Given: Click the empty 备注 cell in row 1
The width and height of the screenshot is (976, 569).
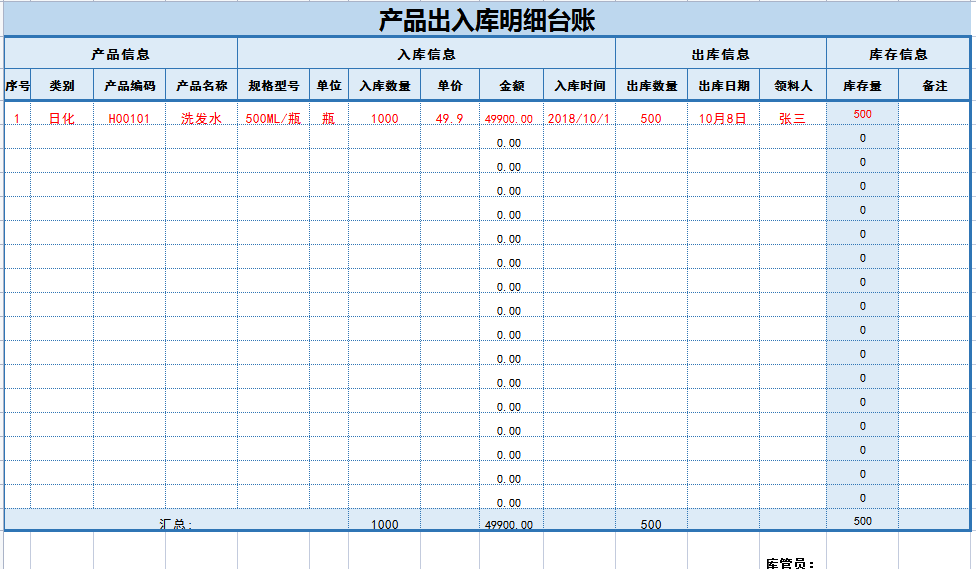Looking at the screenshot, I should click(x=934, y=113).
